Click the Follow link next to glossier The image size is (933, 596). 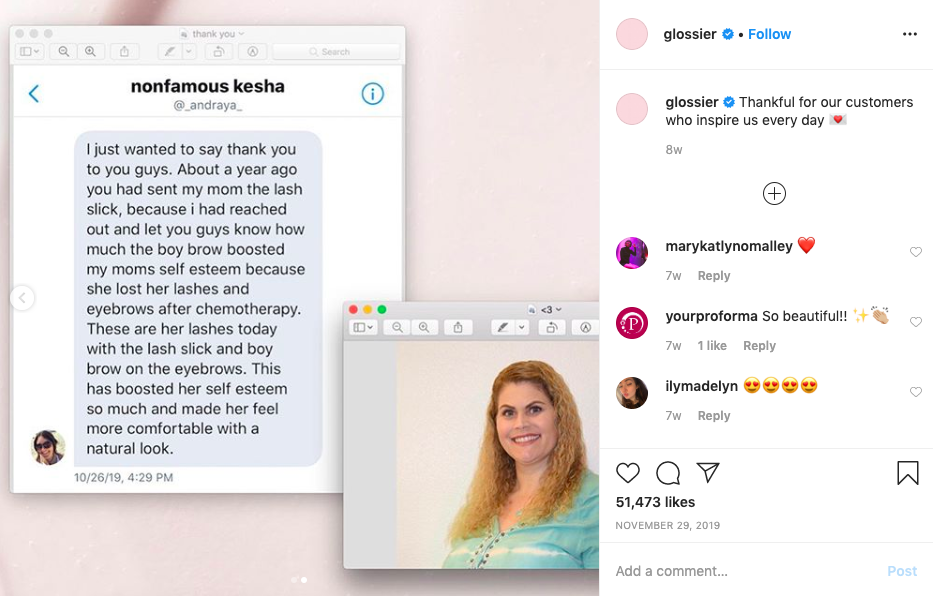click(x=769, y=34)
